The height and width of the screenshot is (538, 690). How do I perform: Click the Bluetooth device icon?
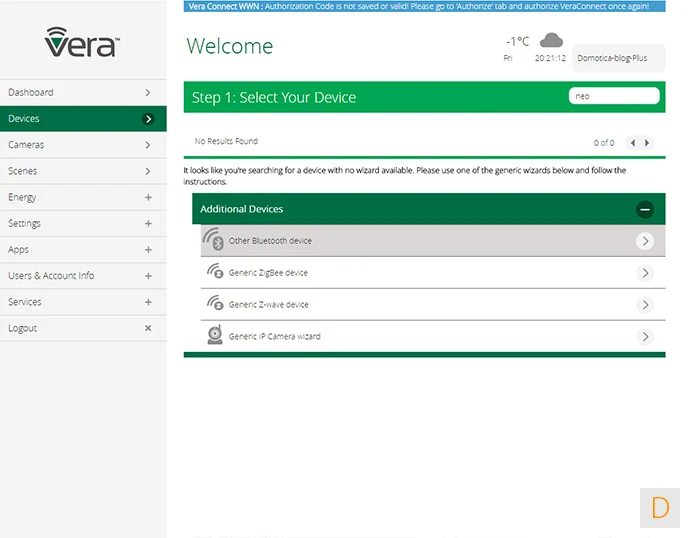213,239
